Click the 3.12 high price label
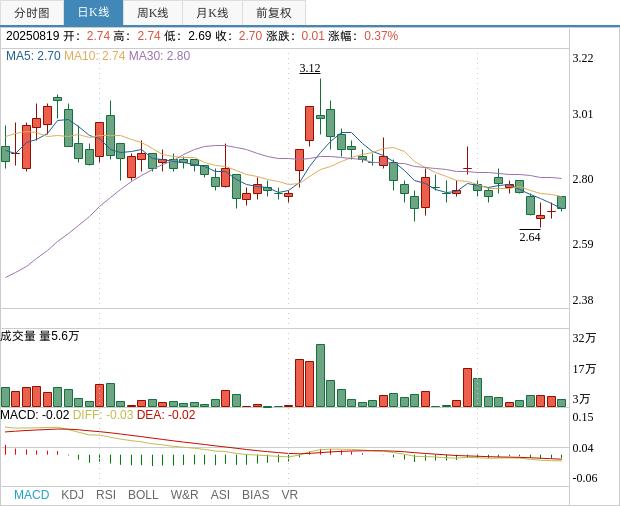Viewport: 620px width, 506px height. [x=310, y=68]
